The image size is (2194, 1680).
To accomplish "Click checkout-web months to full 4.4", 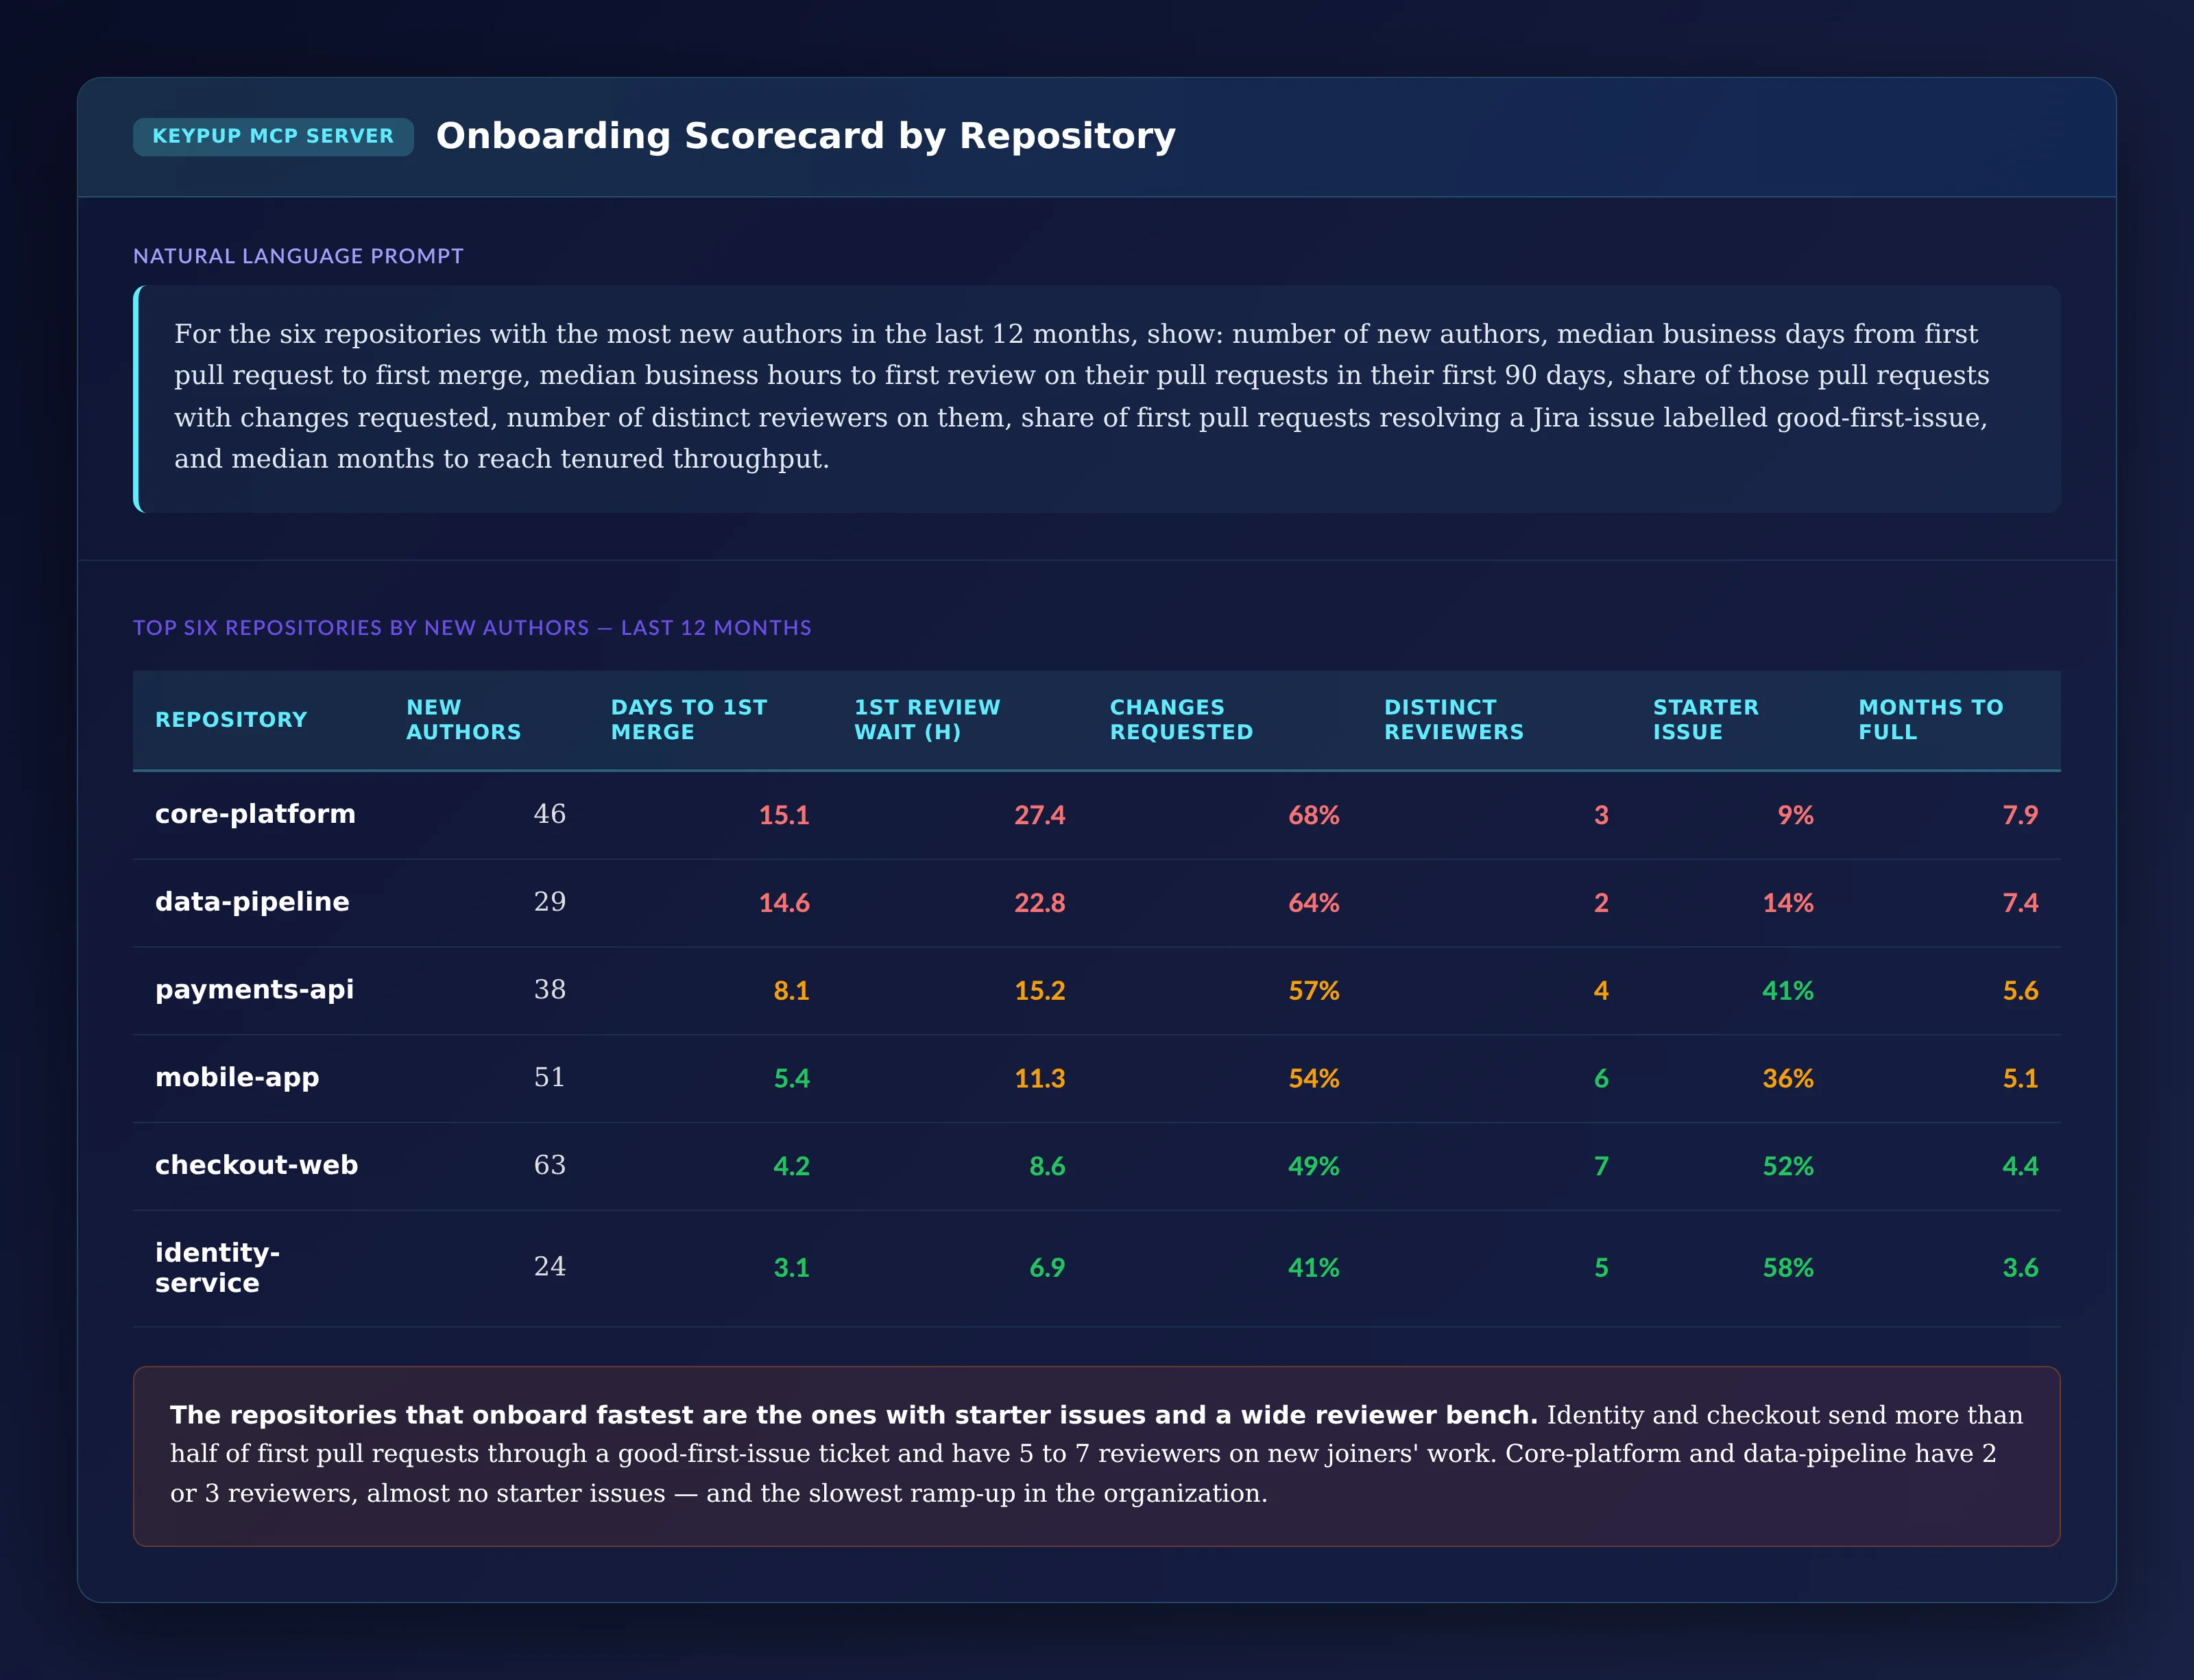I will point(2021,1166).
